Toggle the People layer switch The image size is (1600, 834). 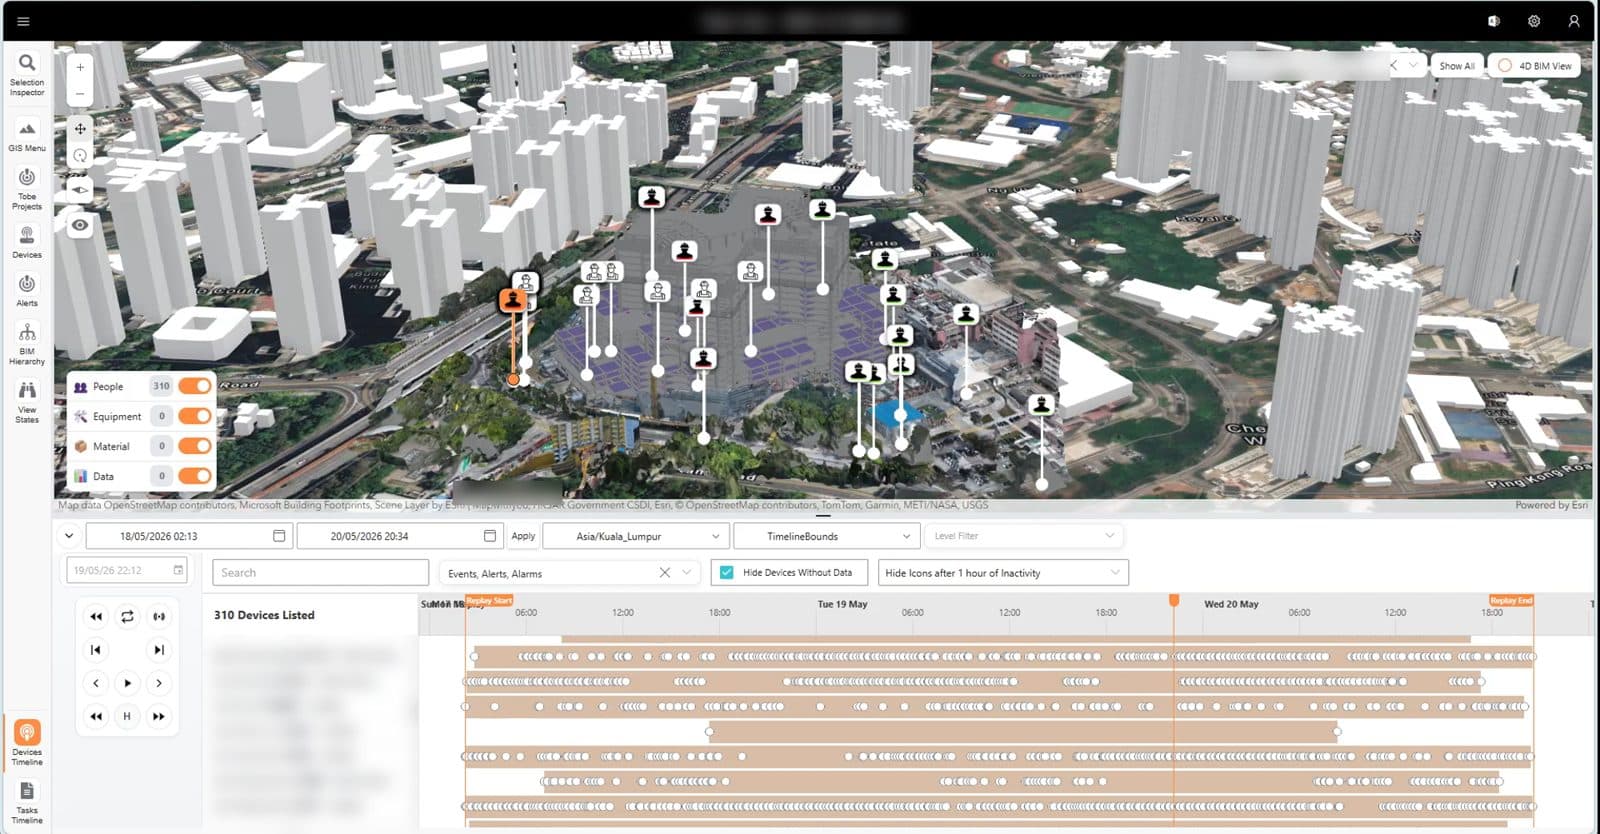pyautogui.click(x=195, y=386)
